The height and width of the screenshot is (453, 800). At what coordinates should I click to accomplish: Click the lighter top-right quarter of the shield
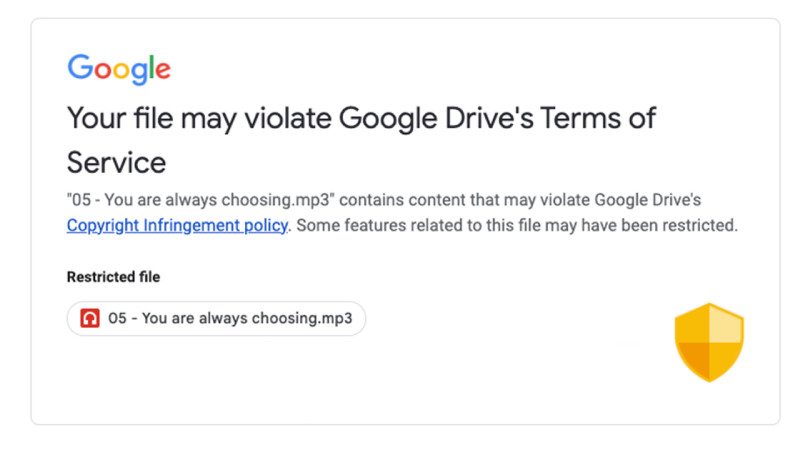726,326
